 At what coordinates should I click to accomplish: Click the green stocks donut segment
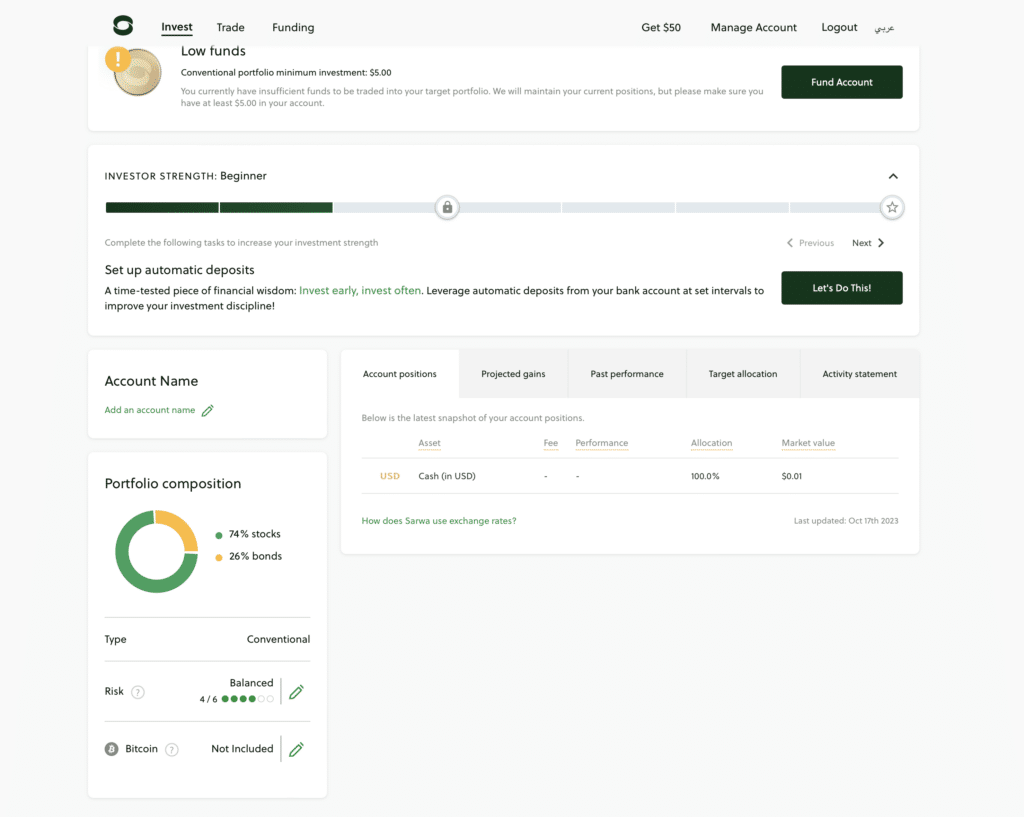tap(135, 572)
